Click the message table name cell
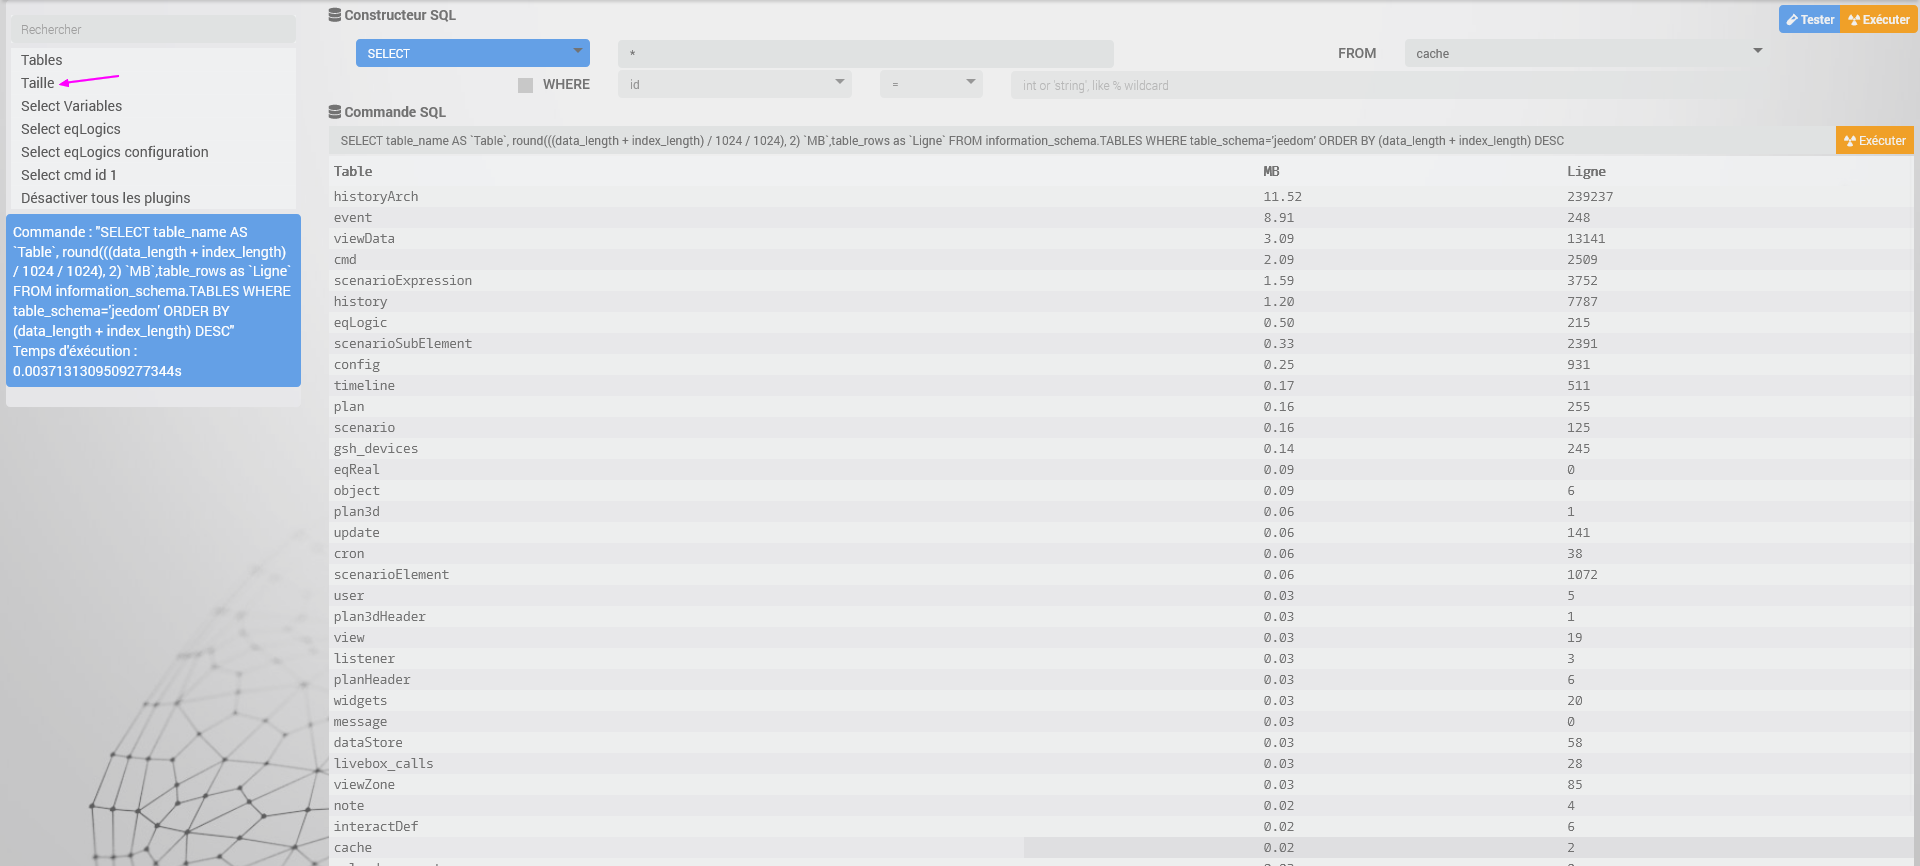 (360, 722)
